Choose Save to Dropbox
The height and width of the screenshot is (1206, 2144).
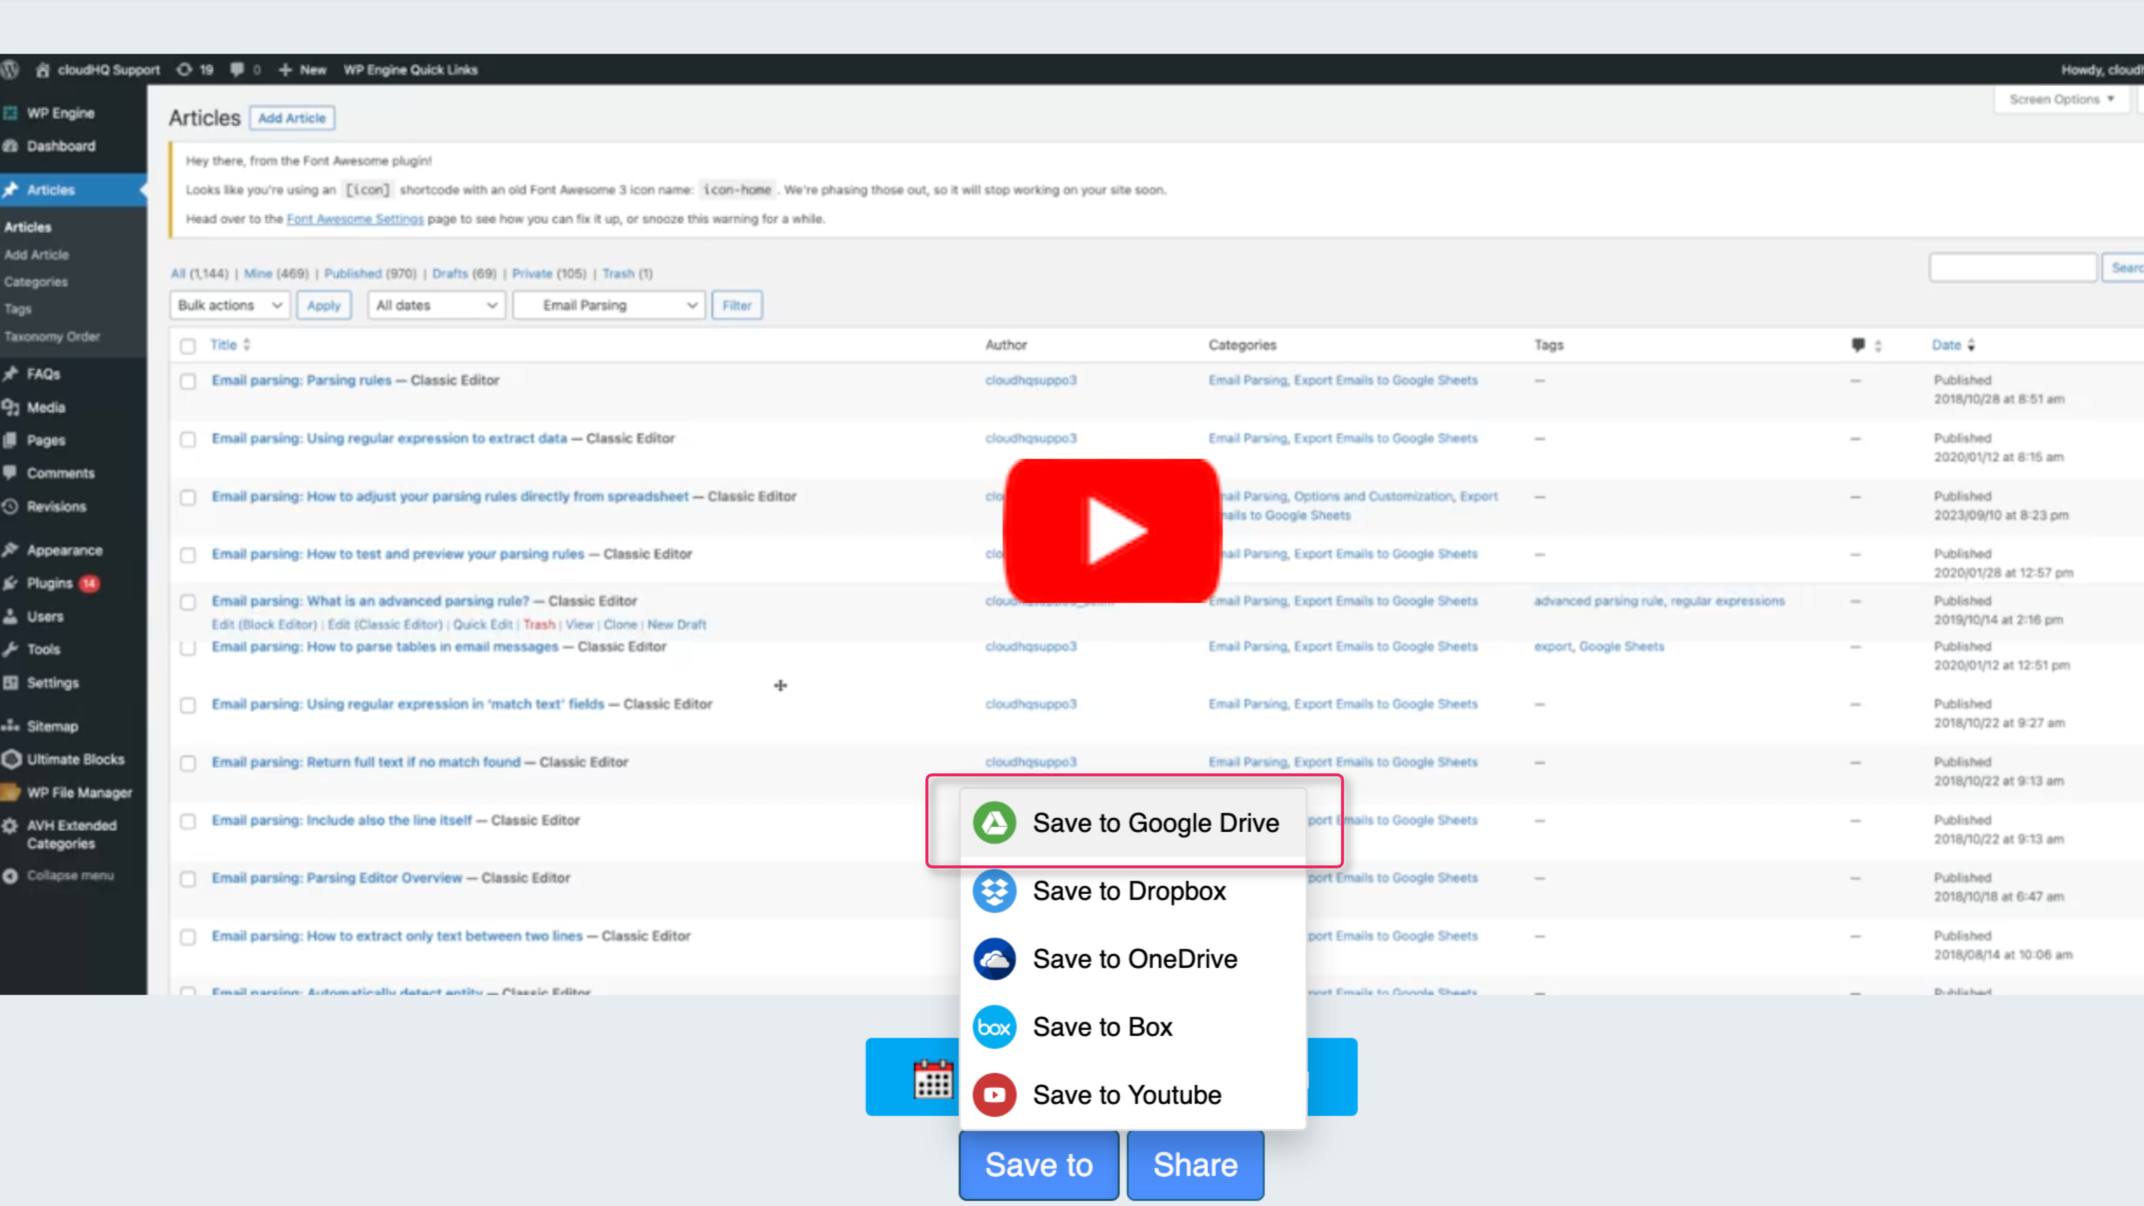pos(1133,891)
